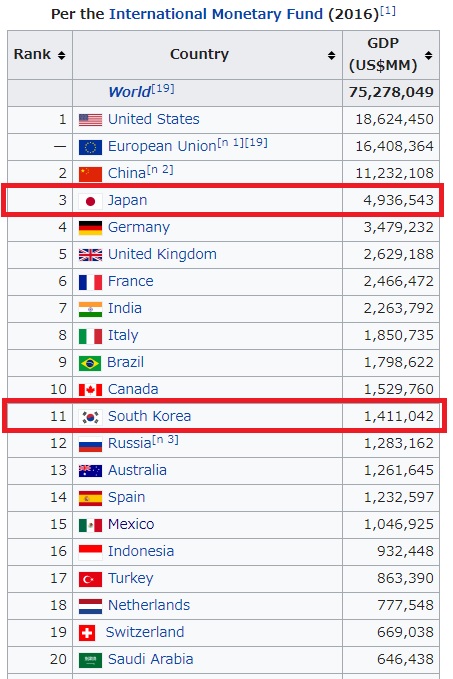Click the Japan flag icon
The image size is (453, 679).
point(90,201)
